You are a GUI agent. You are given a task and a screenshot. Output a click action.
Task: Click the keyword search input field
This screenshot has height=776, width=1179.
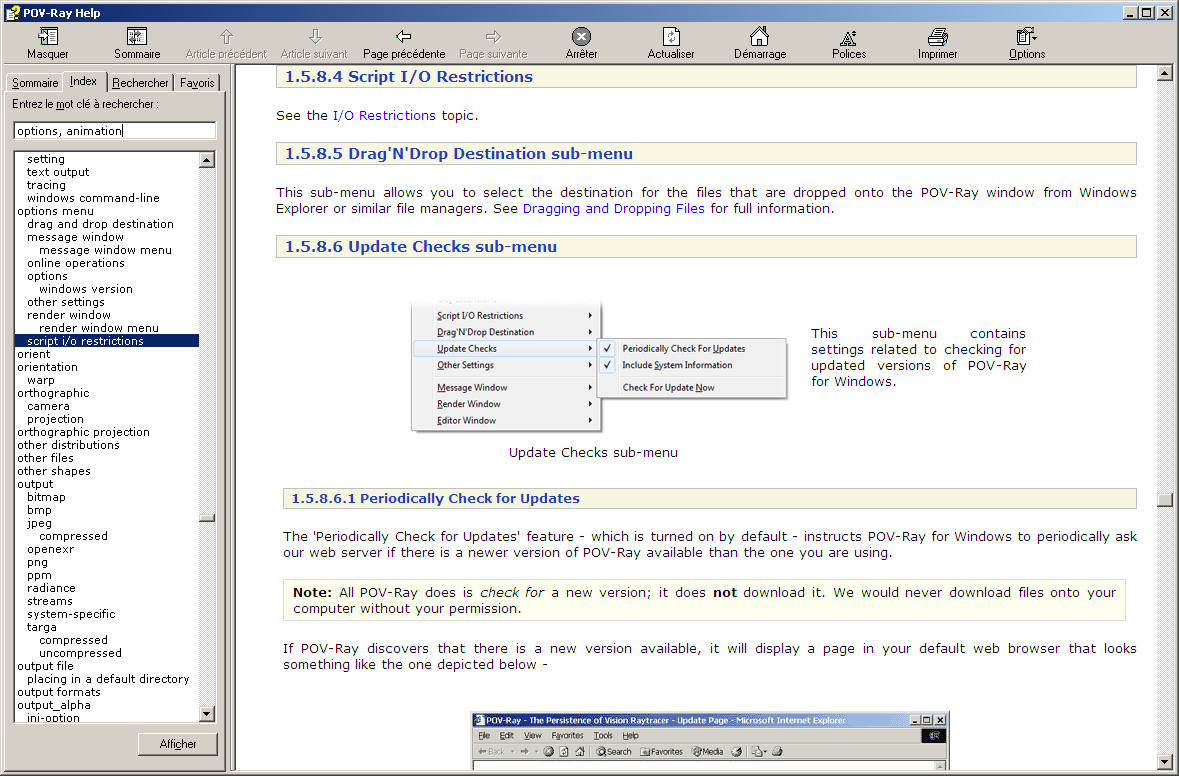coord(115,130)
